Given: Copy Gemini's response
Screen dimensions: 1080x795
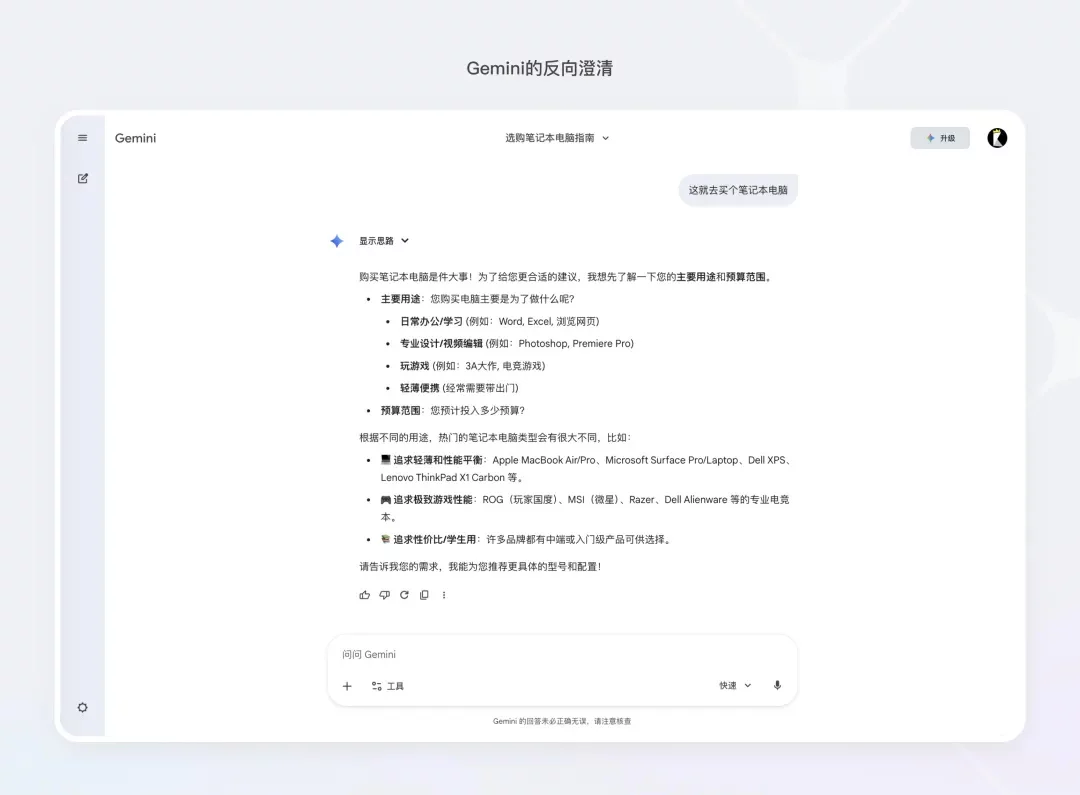Looking at the screenshot, I should tap(425, 594).
